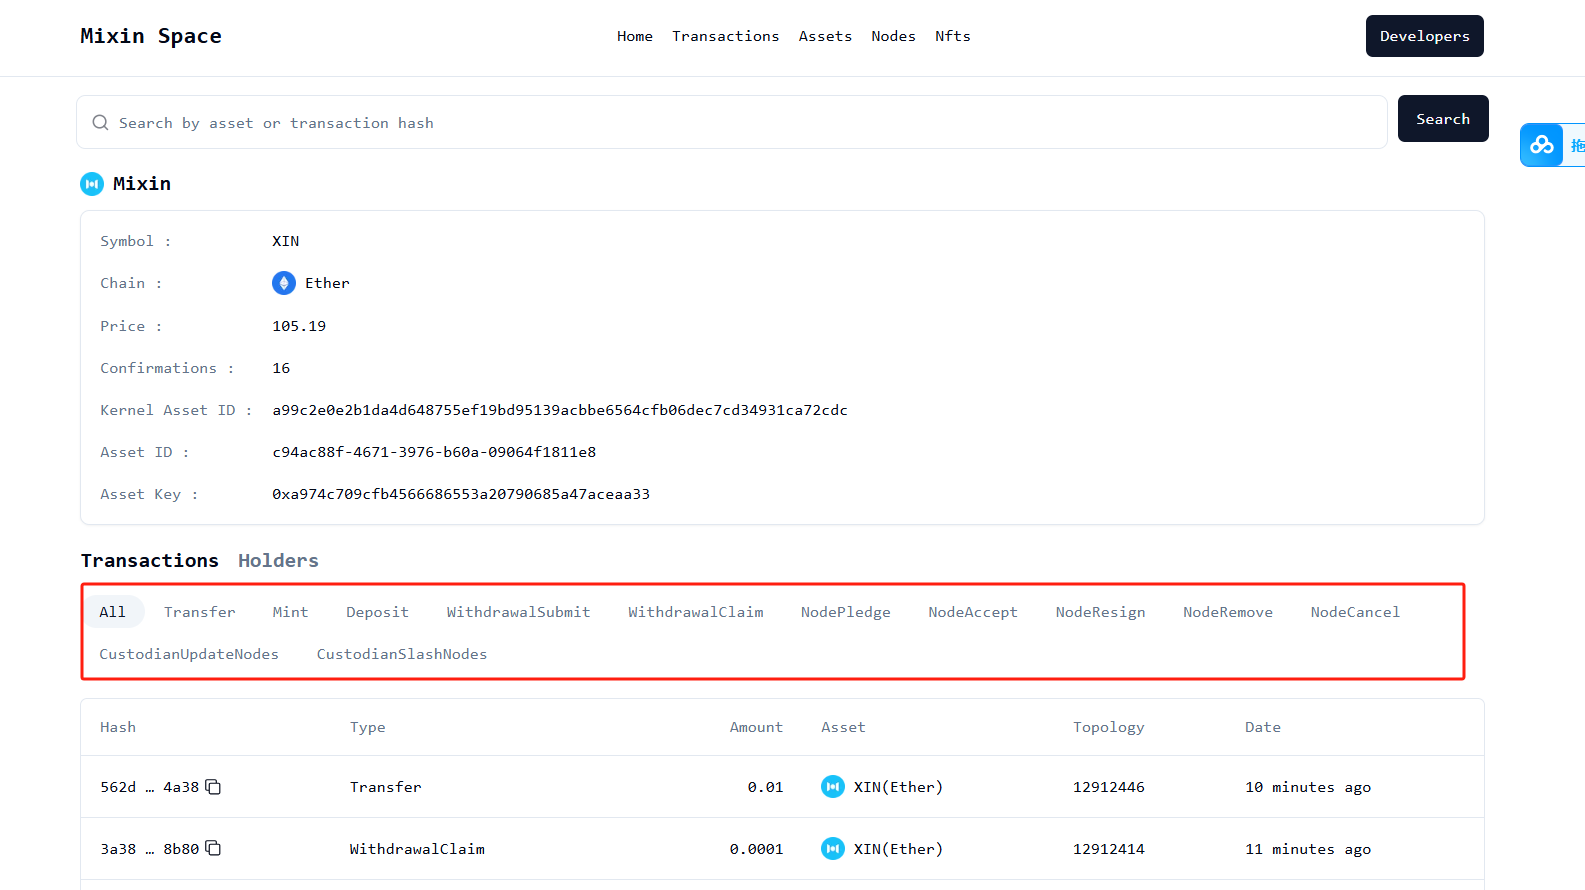Viewport: 1585px width, 890px height.
Task: Click the Kernel Asset ID value
Action: pos(560,410)
